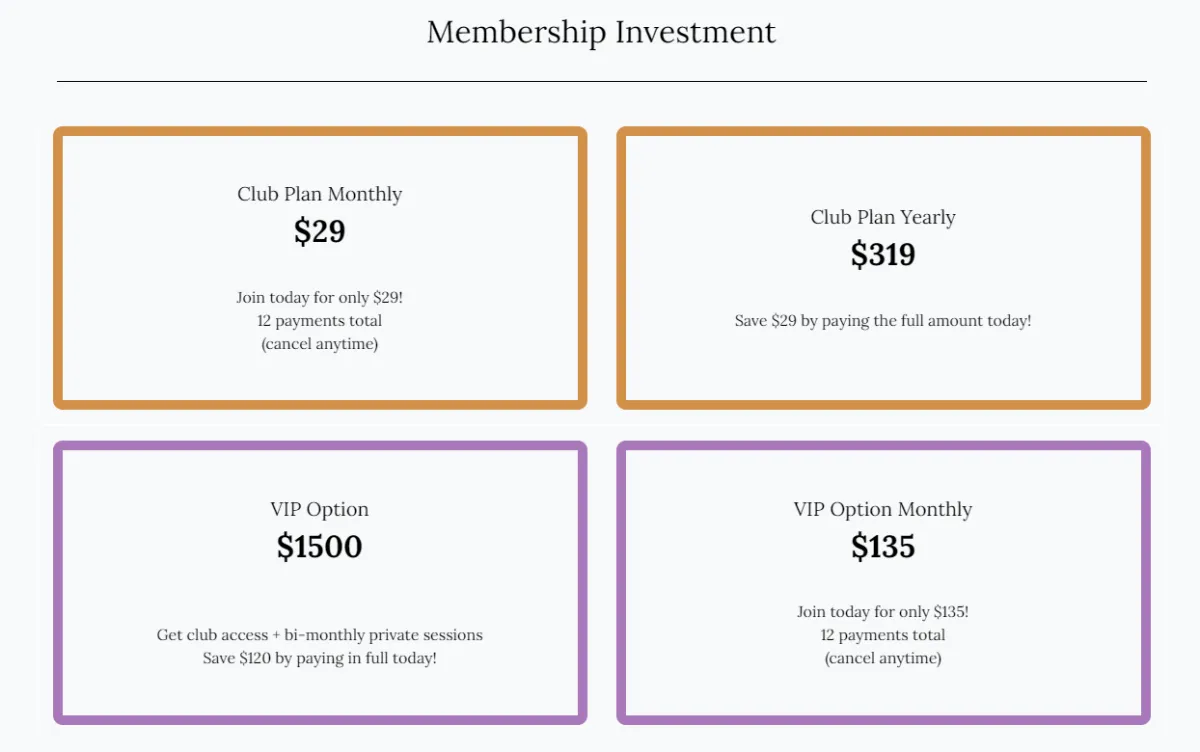Click '(cancel anytime)' under the $135 plan

tap(883, 658)
